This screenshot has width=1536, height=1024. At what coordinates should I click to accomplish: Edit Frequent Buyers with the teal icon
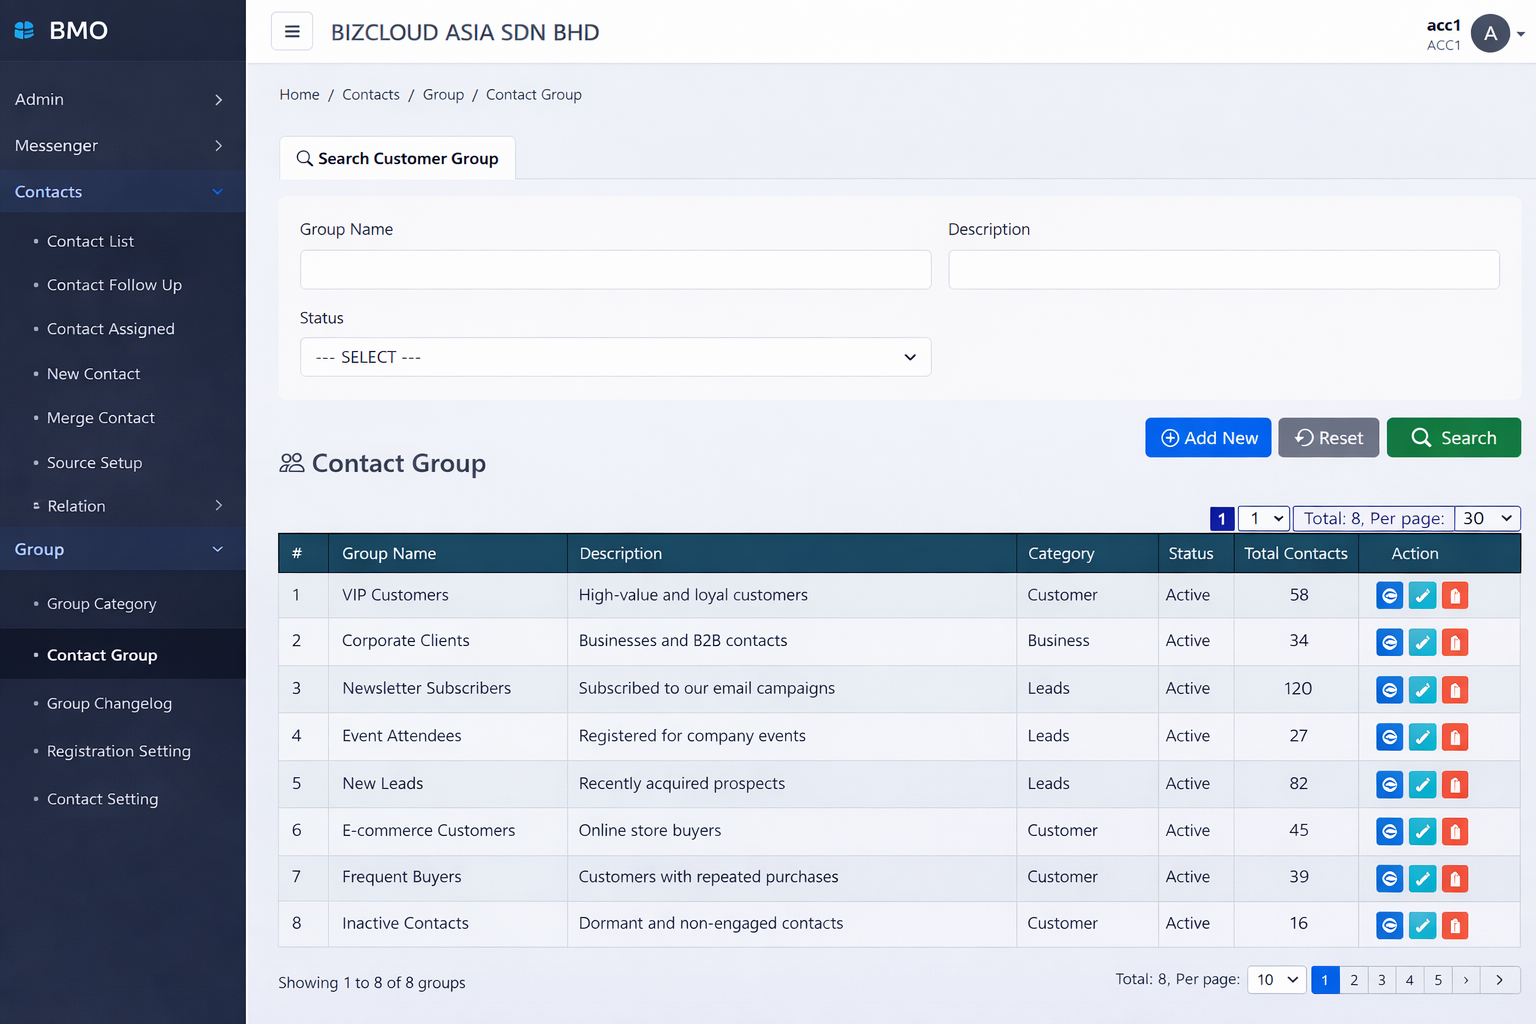click(1422, 879)
